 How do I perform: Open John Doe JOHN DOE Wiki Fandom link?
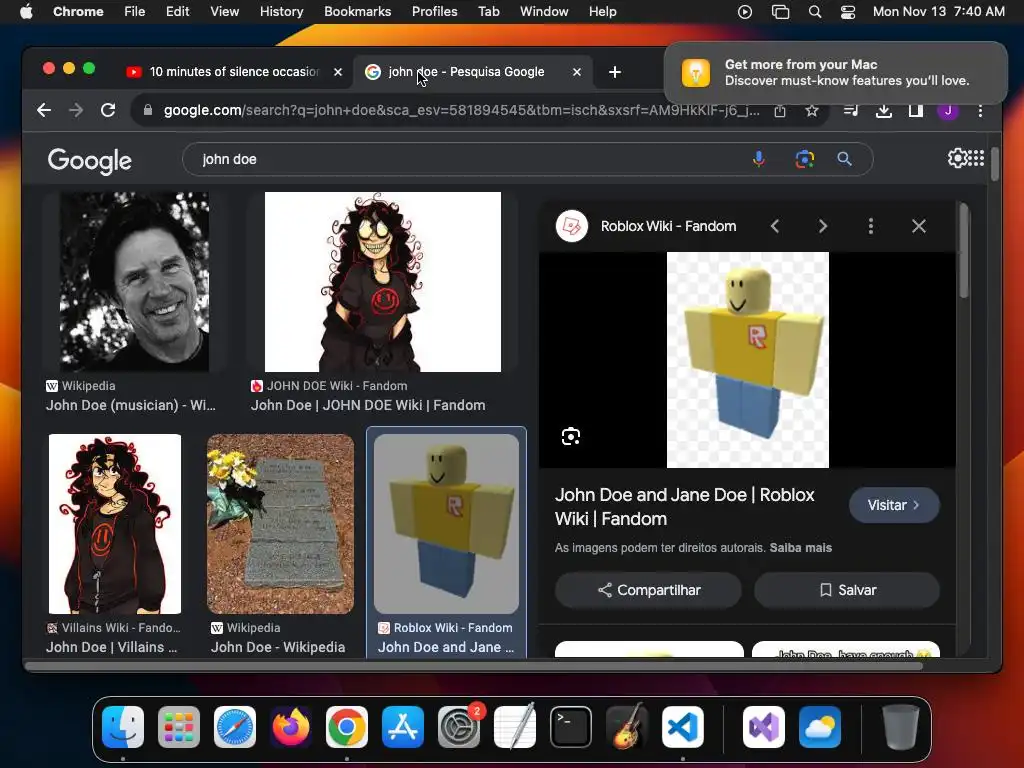[x=368, y=406]
